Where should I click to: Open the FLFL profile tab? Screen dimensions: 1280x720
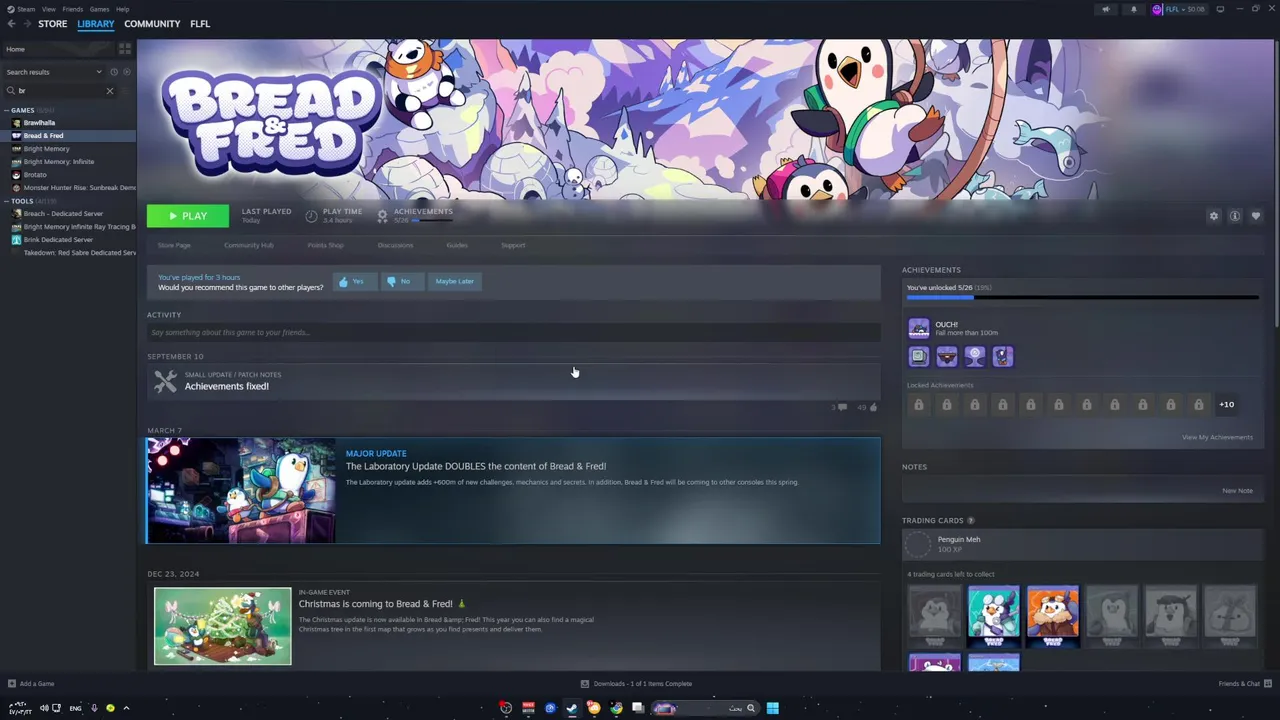point(200,24)
